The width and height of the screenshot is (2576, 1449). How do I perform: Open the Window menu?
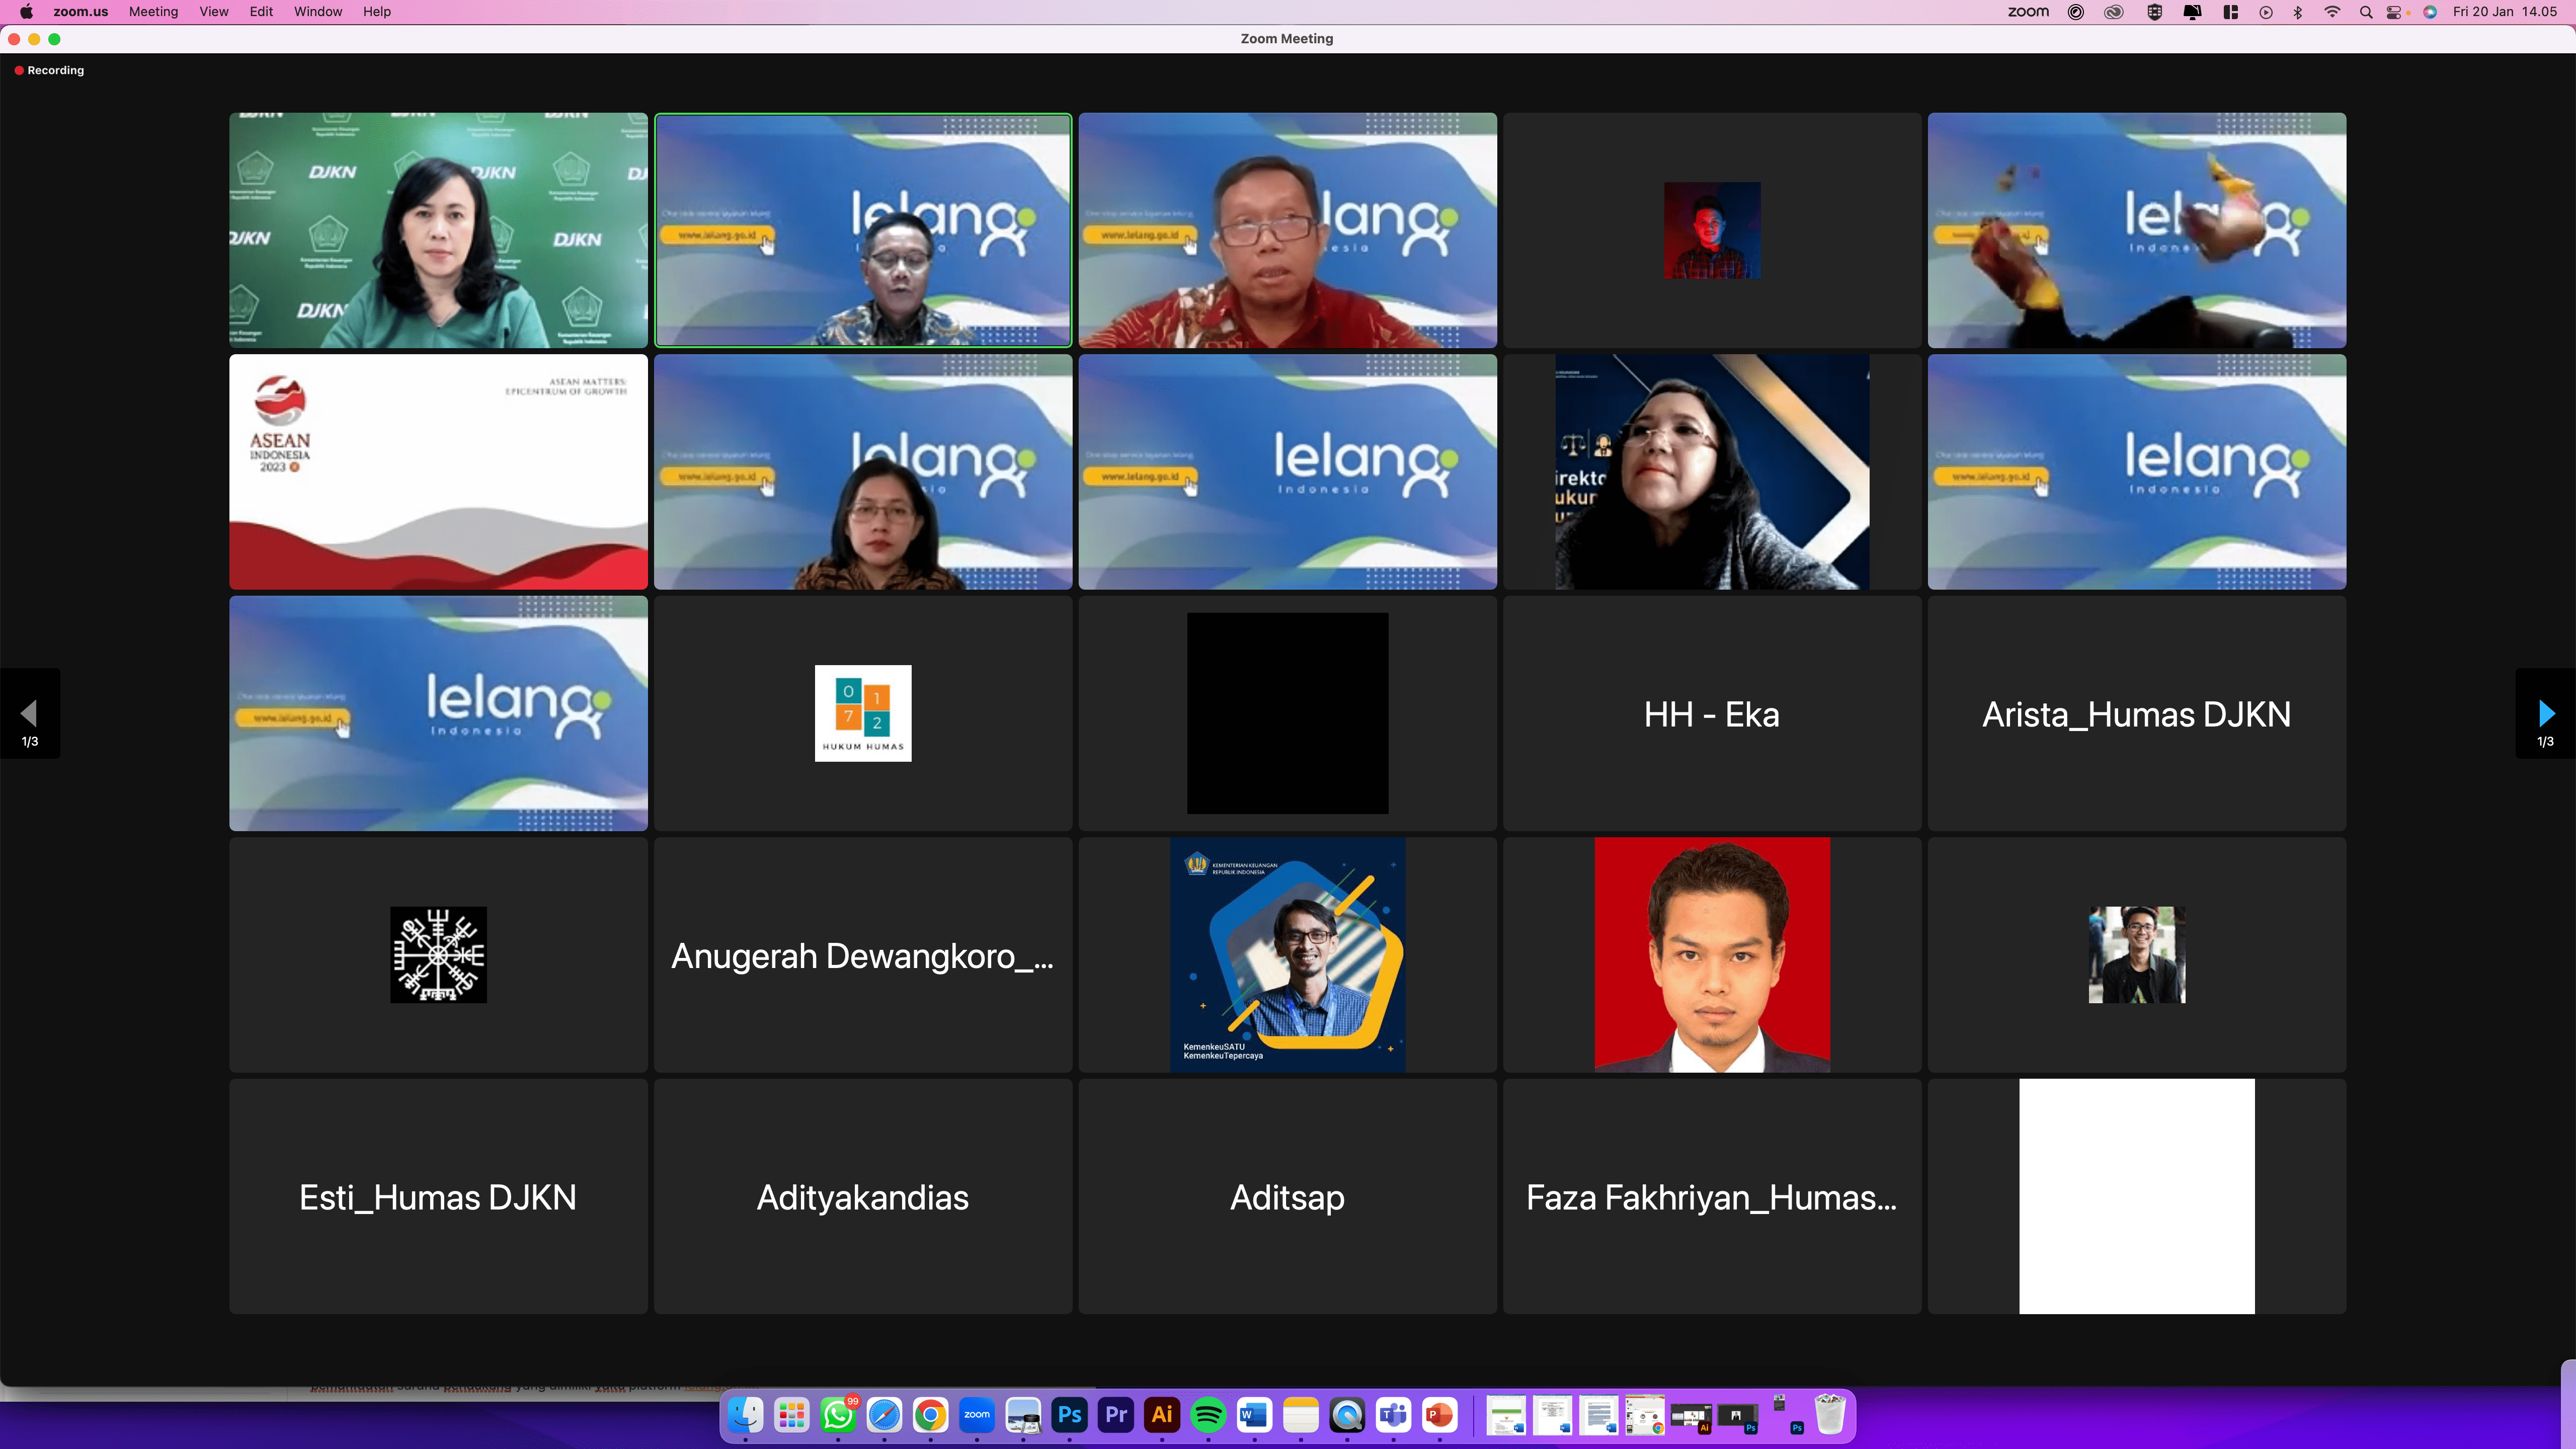click(318, 12)
